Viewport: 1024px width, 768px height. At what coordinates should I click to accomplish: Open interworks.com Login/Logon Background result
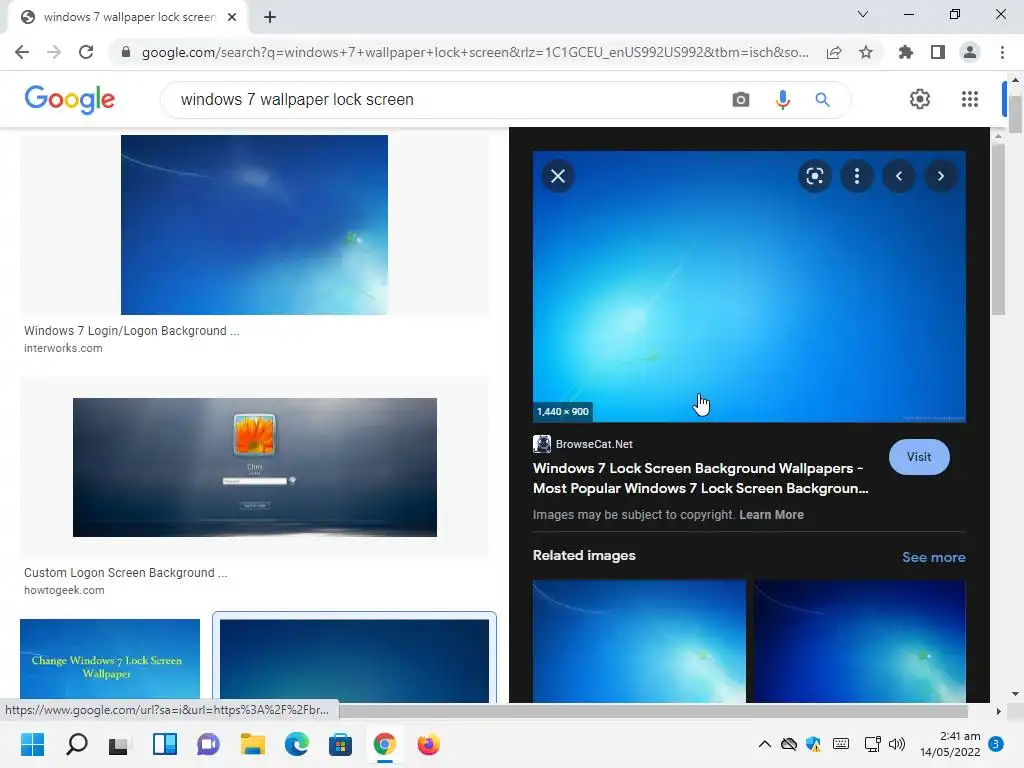pyautogui.click(x=254, y=225)
